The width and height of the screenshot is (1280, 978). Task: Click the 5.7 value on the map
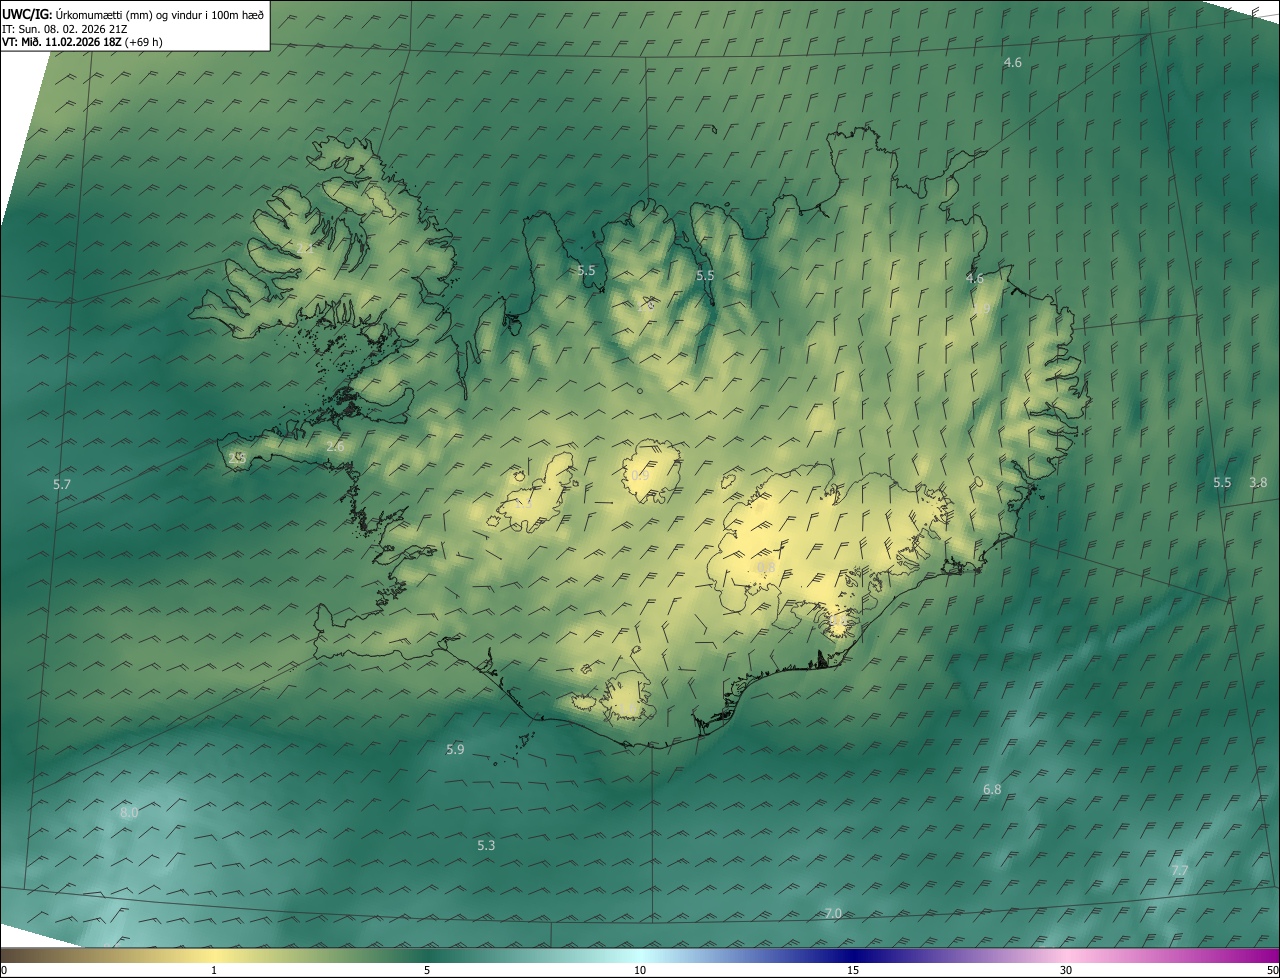62,484
